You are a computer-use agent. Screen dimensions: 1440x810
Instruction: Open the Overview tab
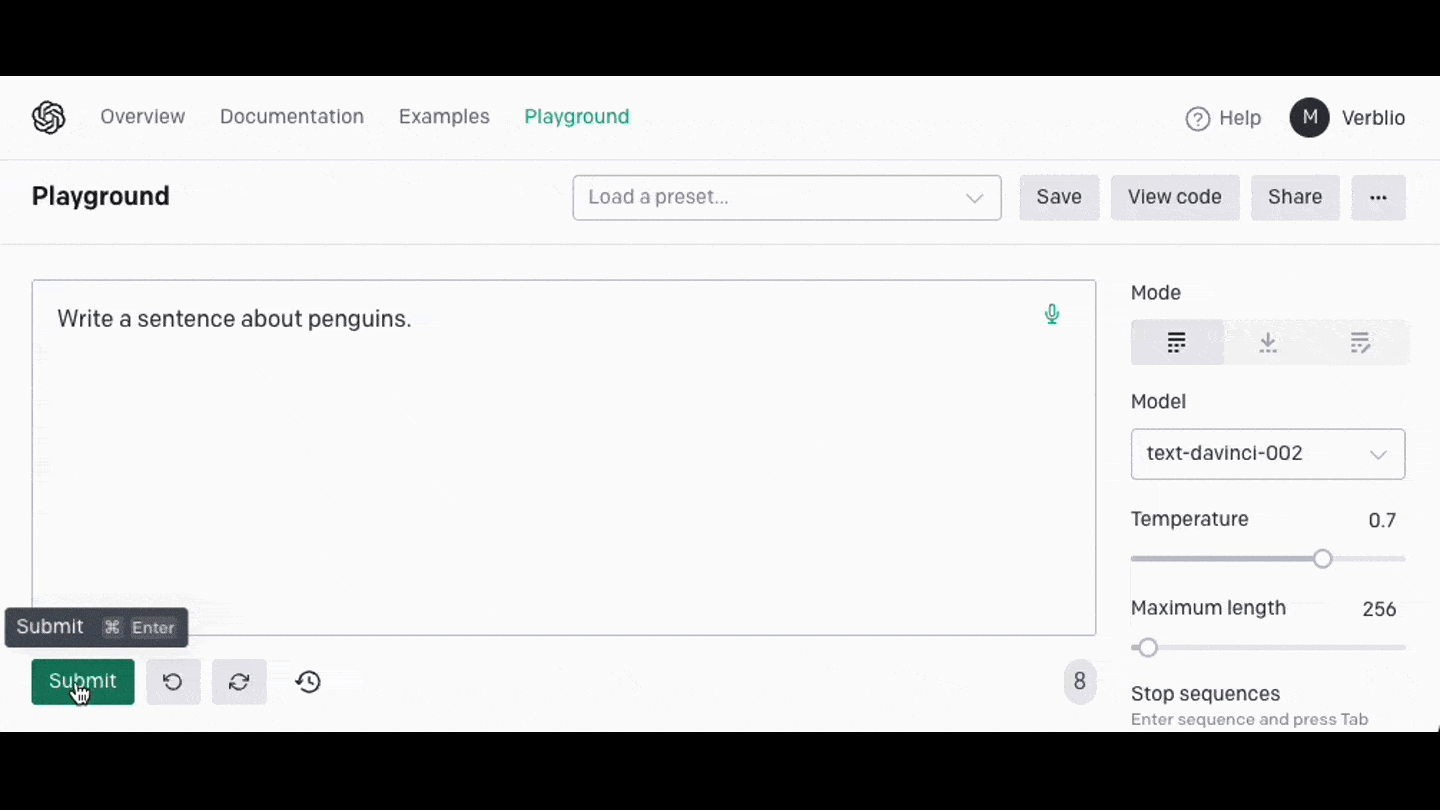[x=142, y=117]
